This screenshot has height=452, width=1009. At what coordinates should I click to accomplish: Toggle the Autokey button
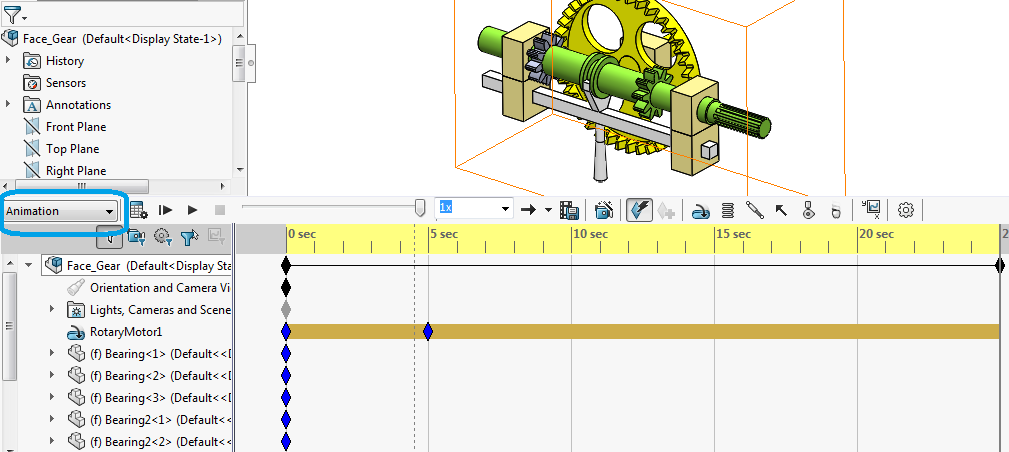(640, 210)
